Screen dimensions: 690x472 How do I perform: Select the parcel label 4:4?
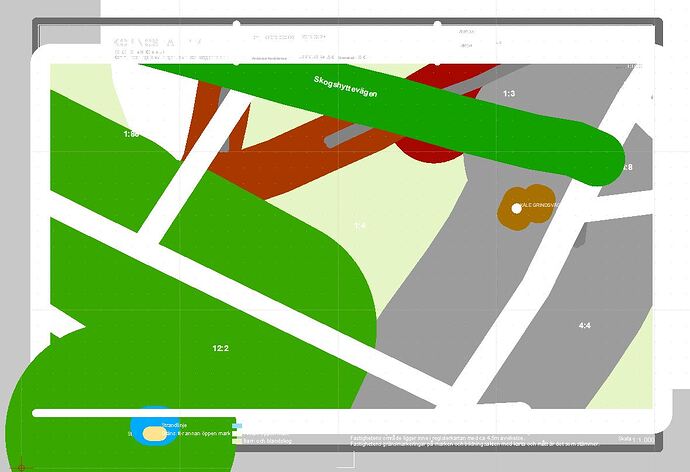pyautogui.click(x=584, y=326)
